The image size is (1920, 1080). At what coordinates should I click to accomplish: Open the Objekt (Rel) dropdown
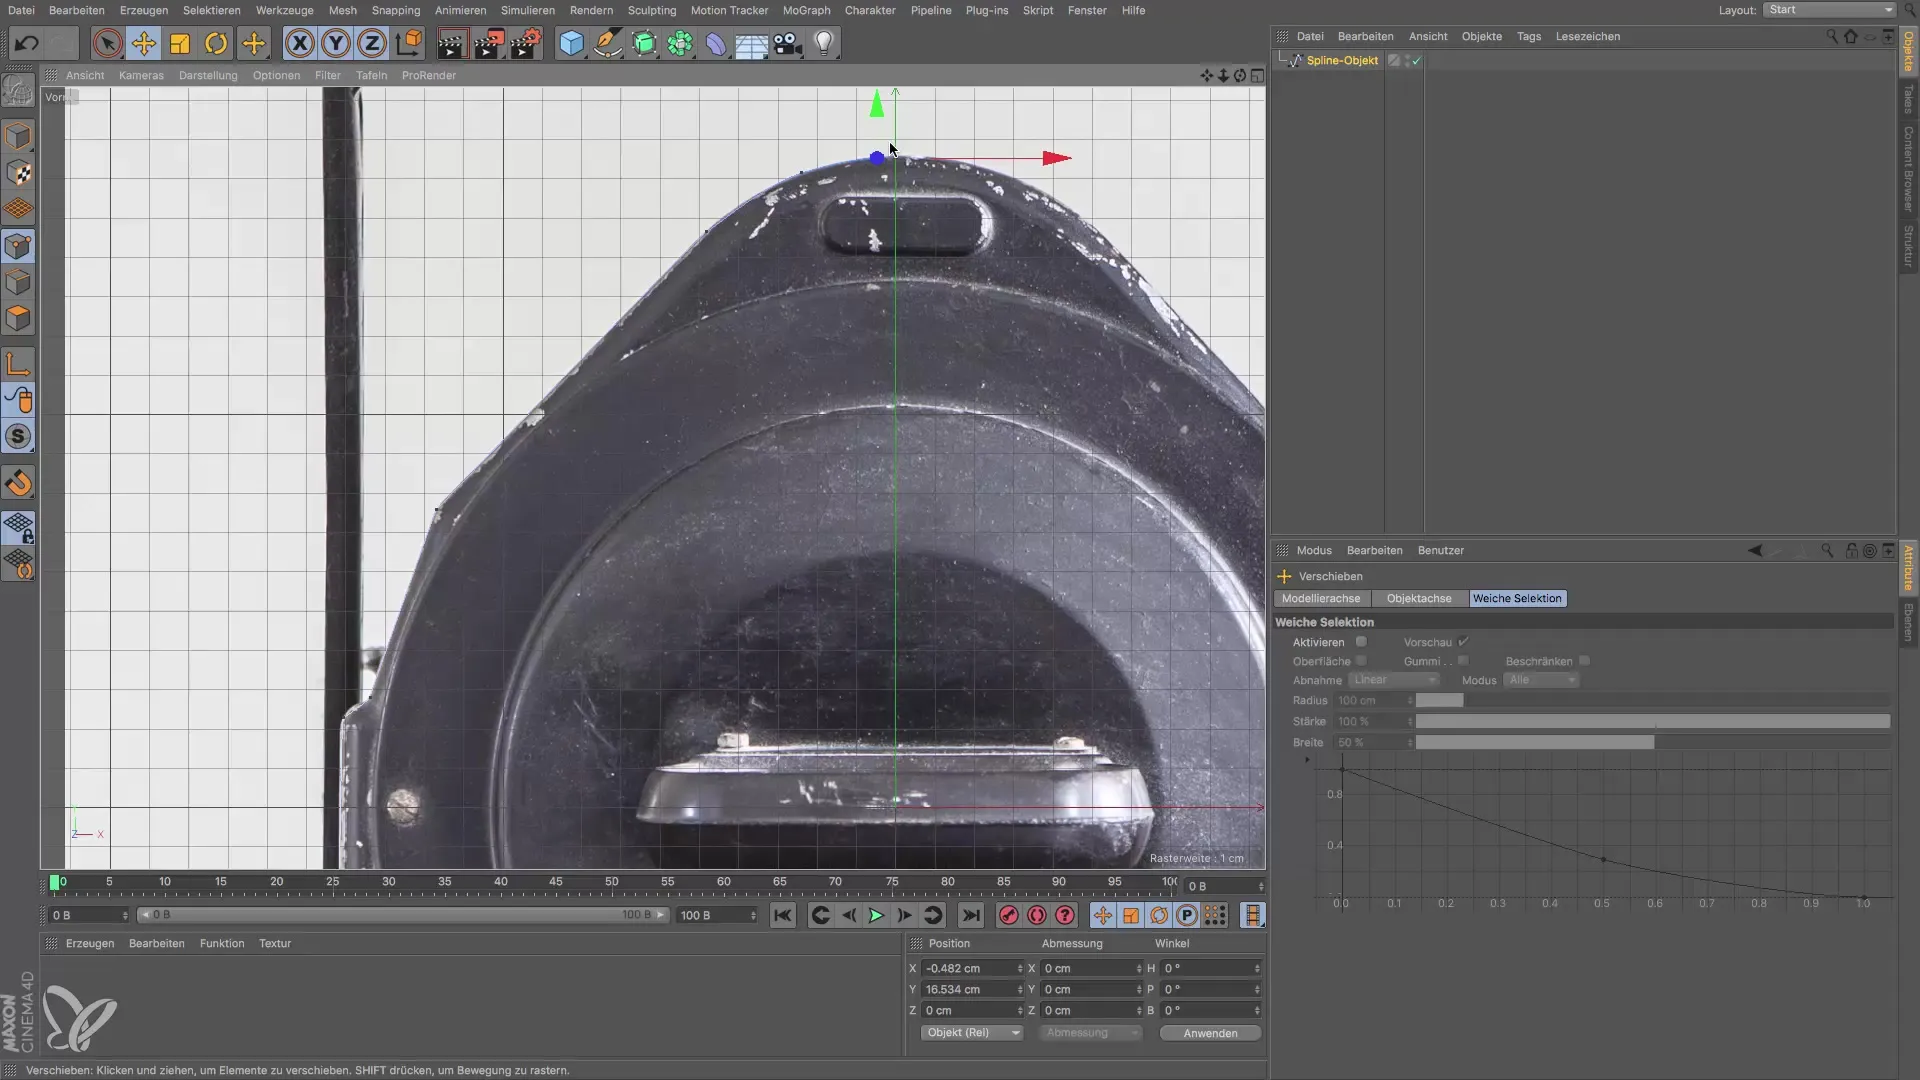coord(971,1033)
